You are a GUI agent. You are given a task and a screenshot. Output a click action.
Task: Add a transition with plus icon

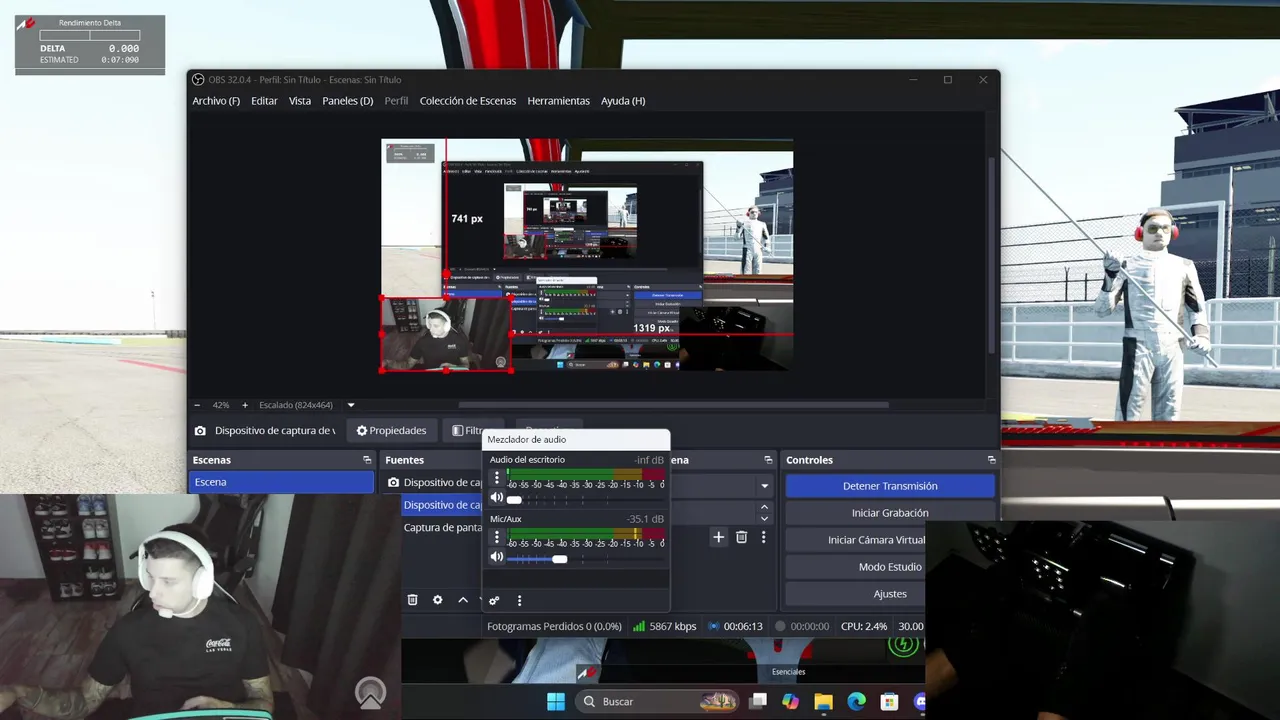point(718,537)
